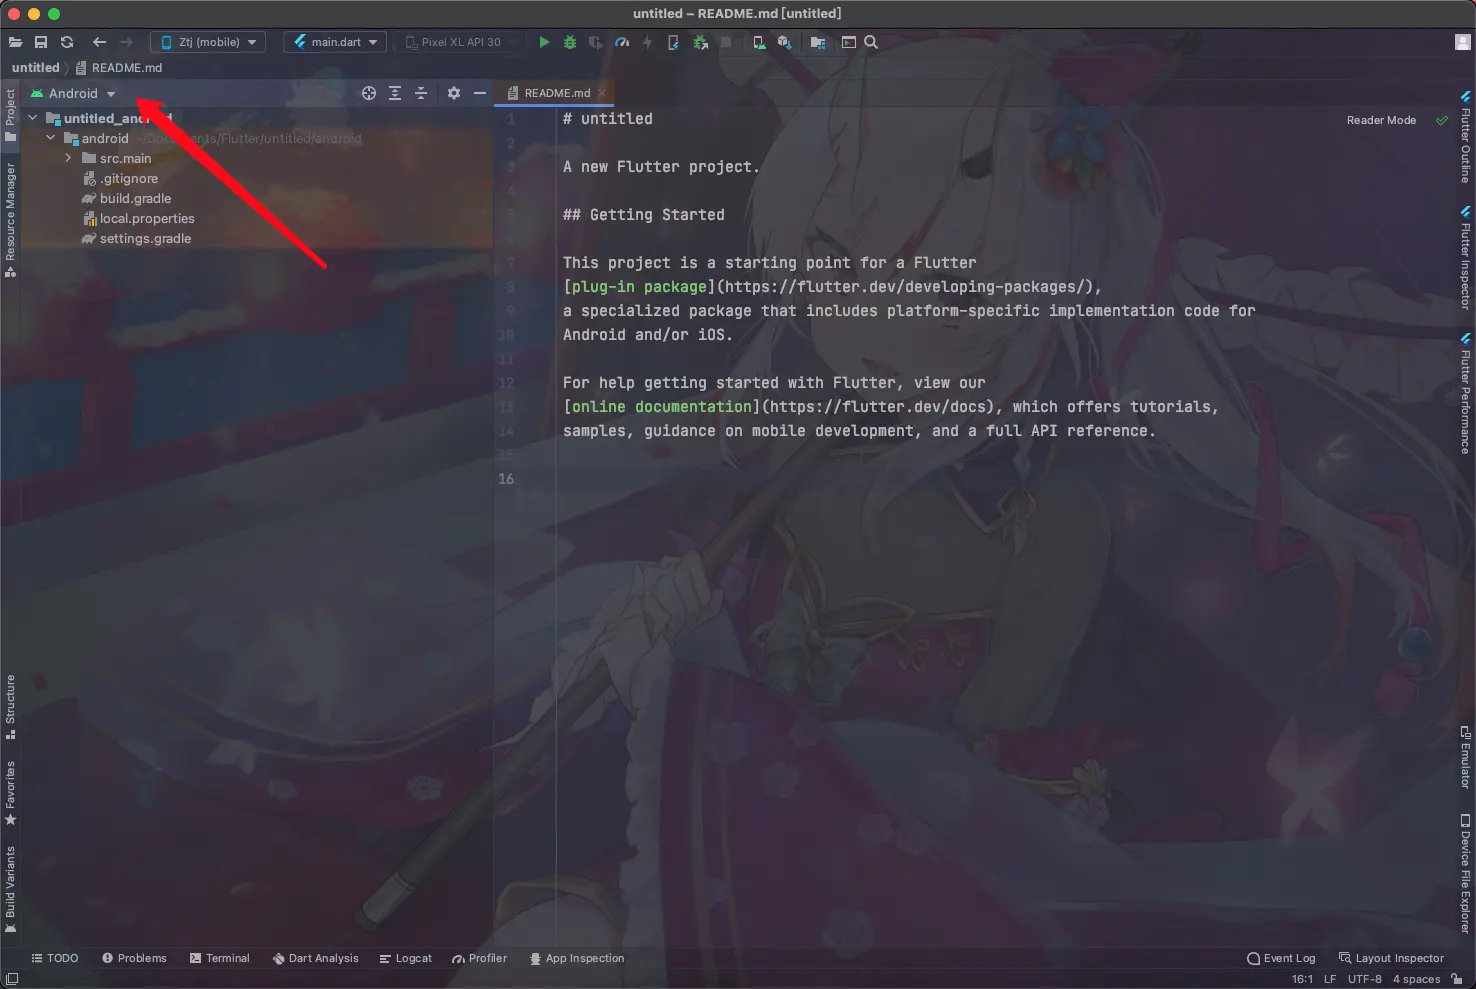Start debugging with the bug icon
The width and height of the screenshot is (1476, 989).
pyautogui.click(x=570, y=42)
